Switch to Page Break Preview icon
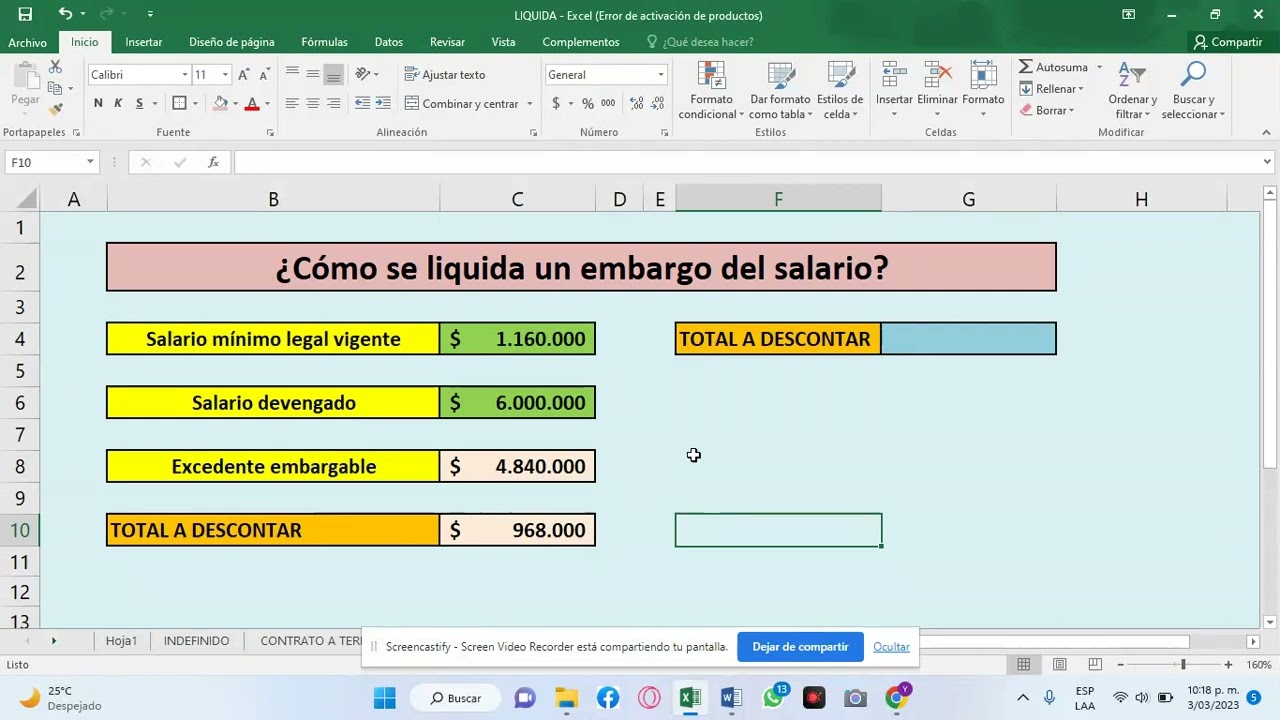The width and height of the screenshot is (1280, 720). pos(1095,665)
